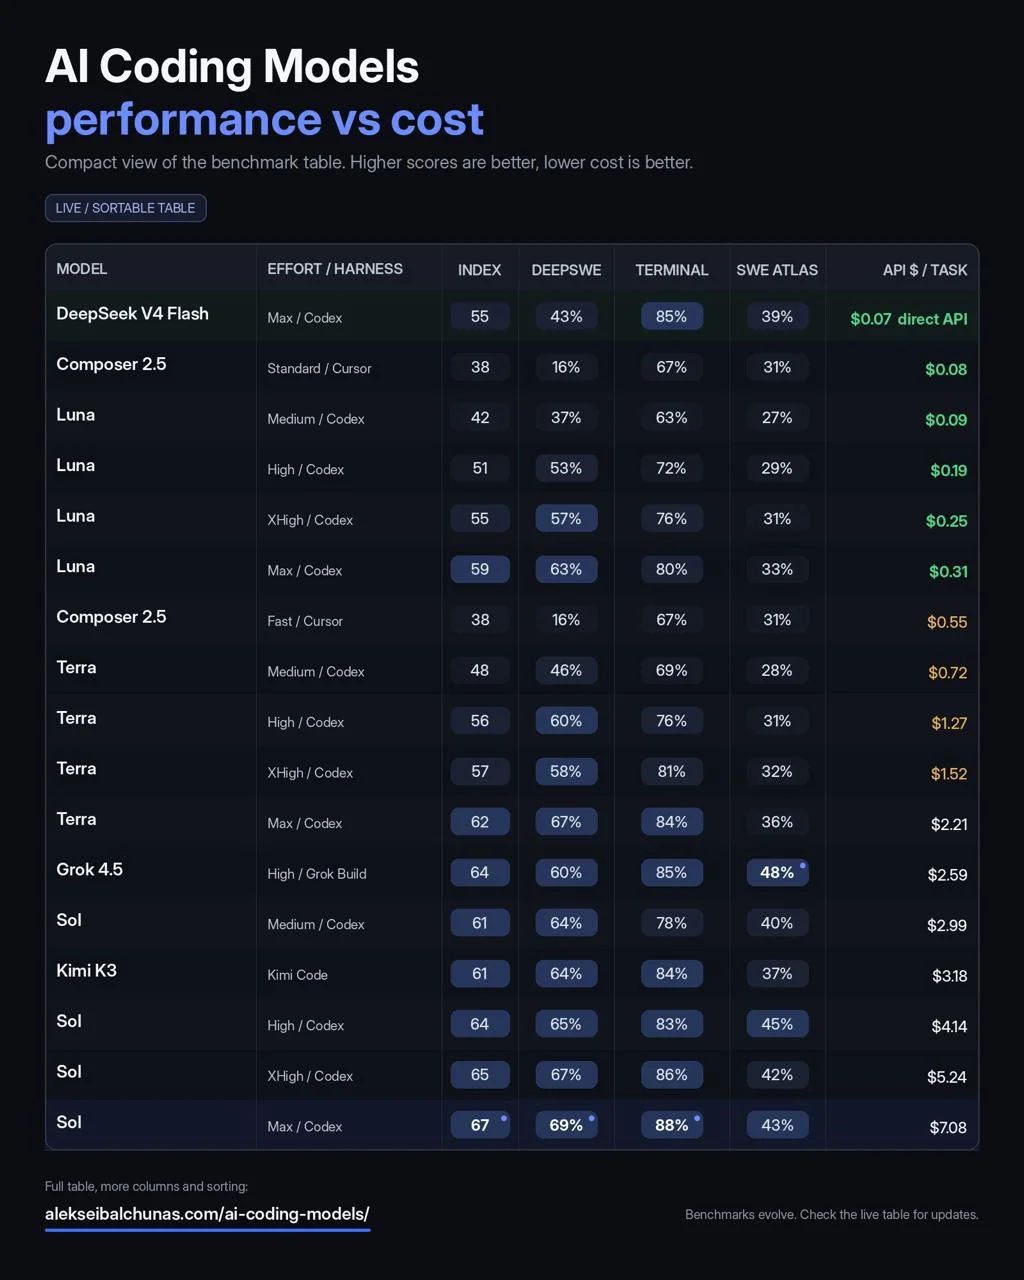1024x1280 pixels.
Task: Click the 81% Terminal score
Action: click(671, 771)
